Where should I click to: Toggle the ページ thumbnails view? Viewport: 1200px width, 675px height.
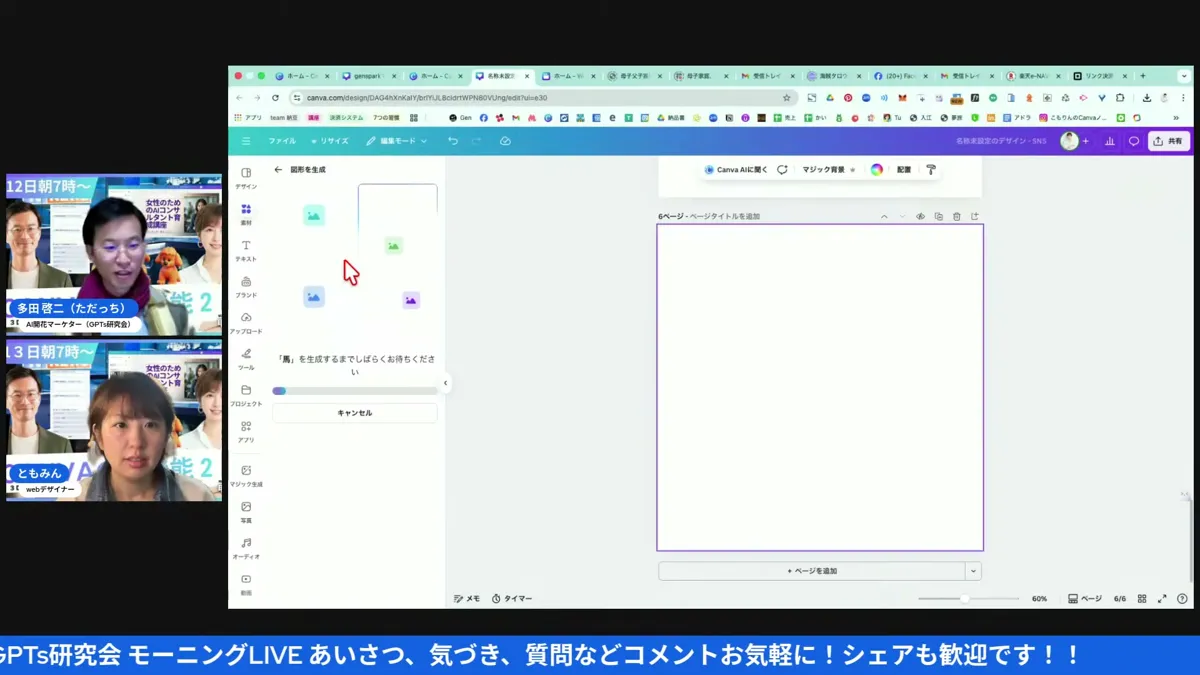pyautogui.click(x=1085, y=599)
